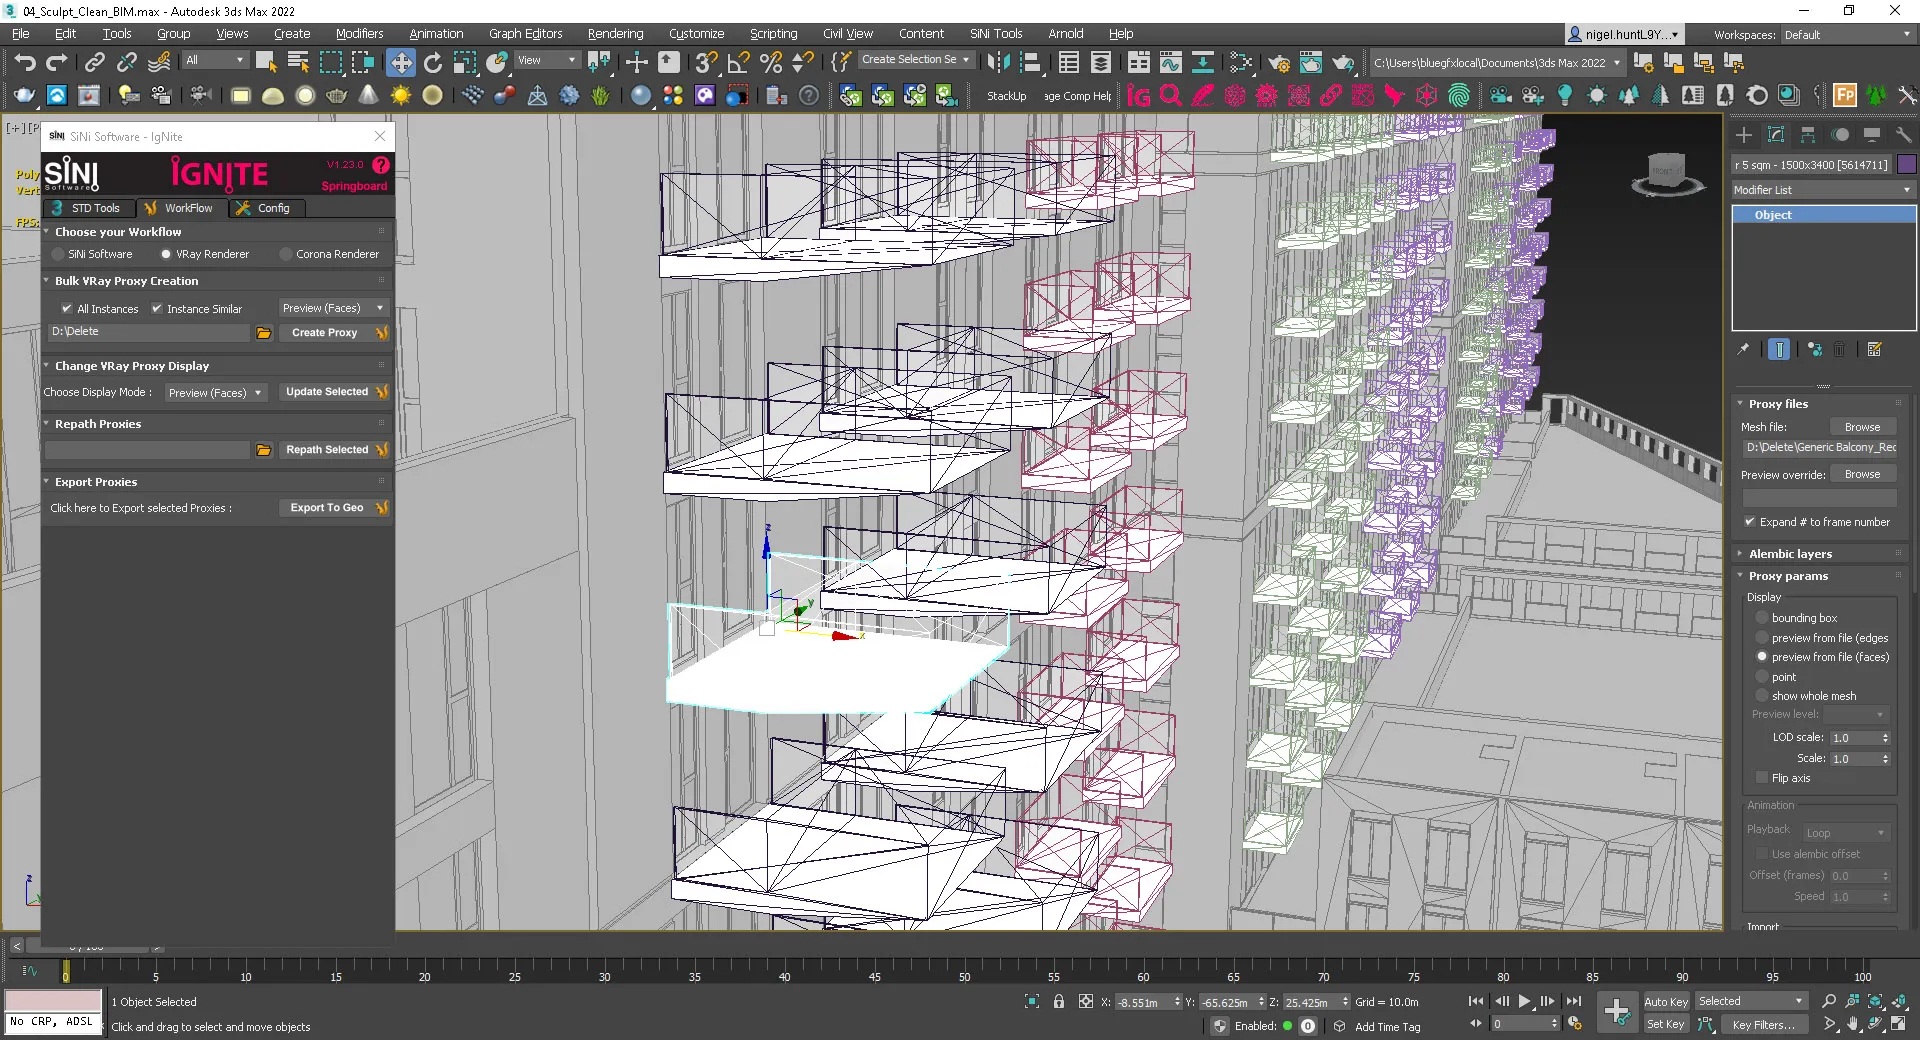Screen dimensions: 1920x1040
Task: Play the animation
Action: 1525,1001
